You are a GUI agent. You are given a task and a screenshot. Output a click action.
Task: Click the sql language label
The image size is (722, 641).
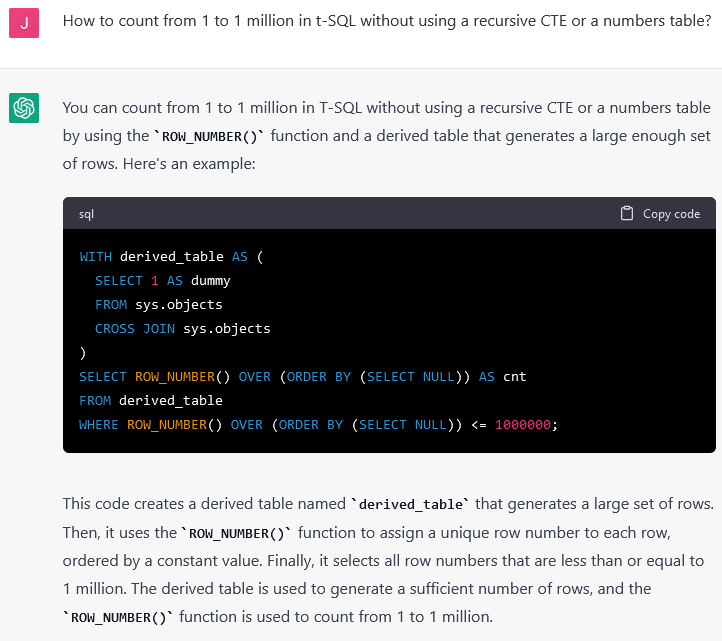86,214
